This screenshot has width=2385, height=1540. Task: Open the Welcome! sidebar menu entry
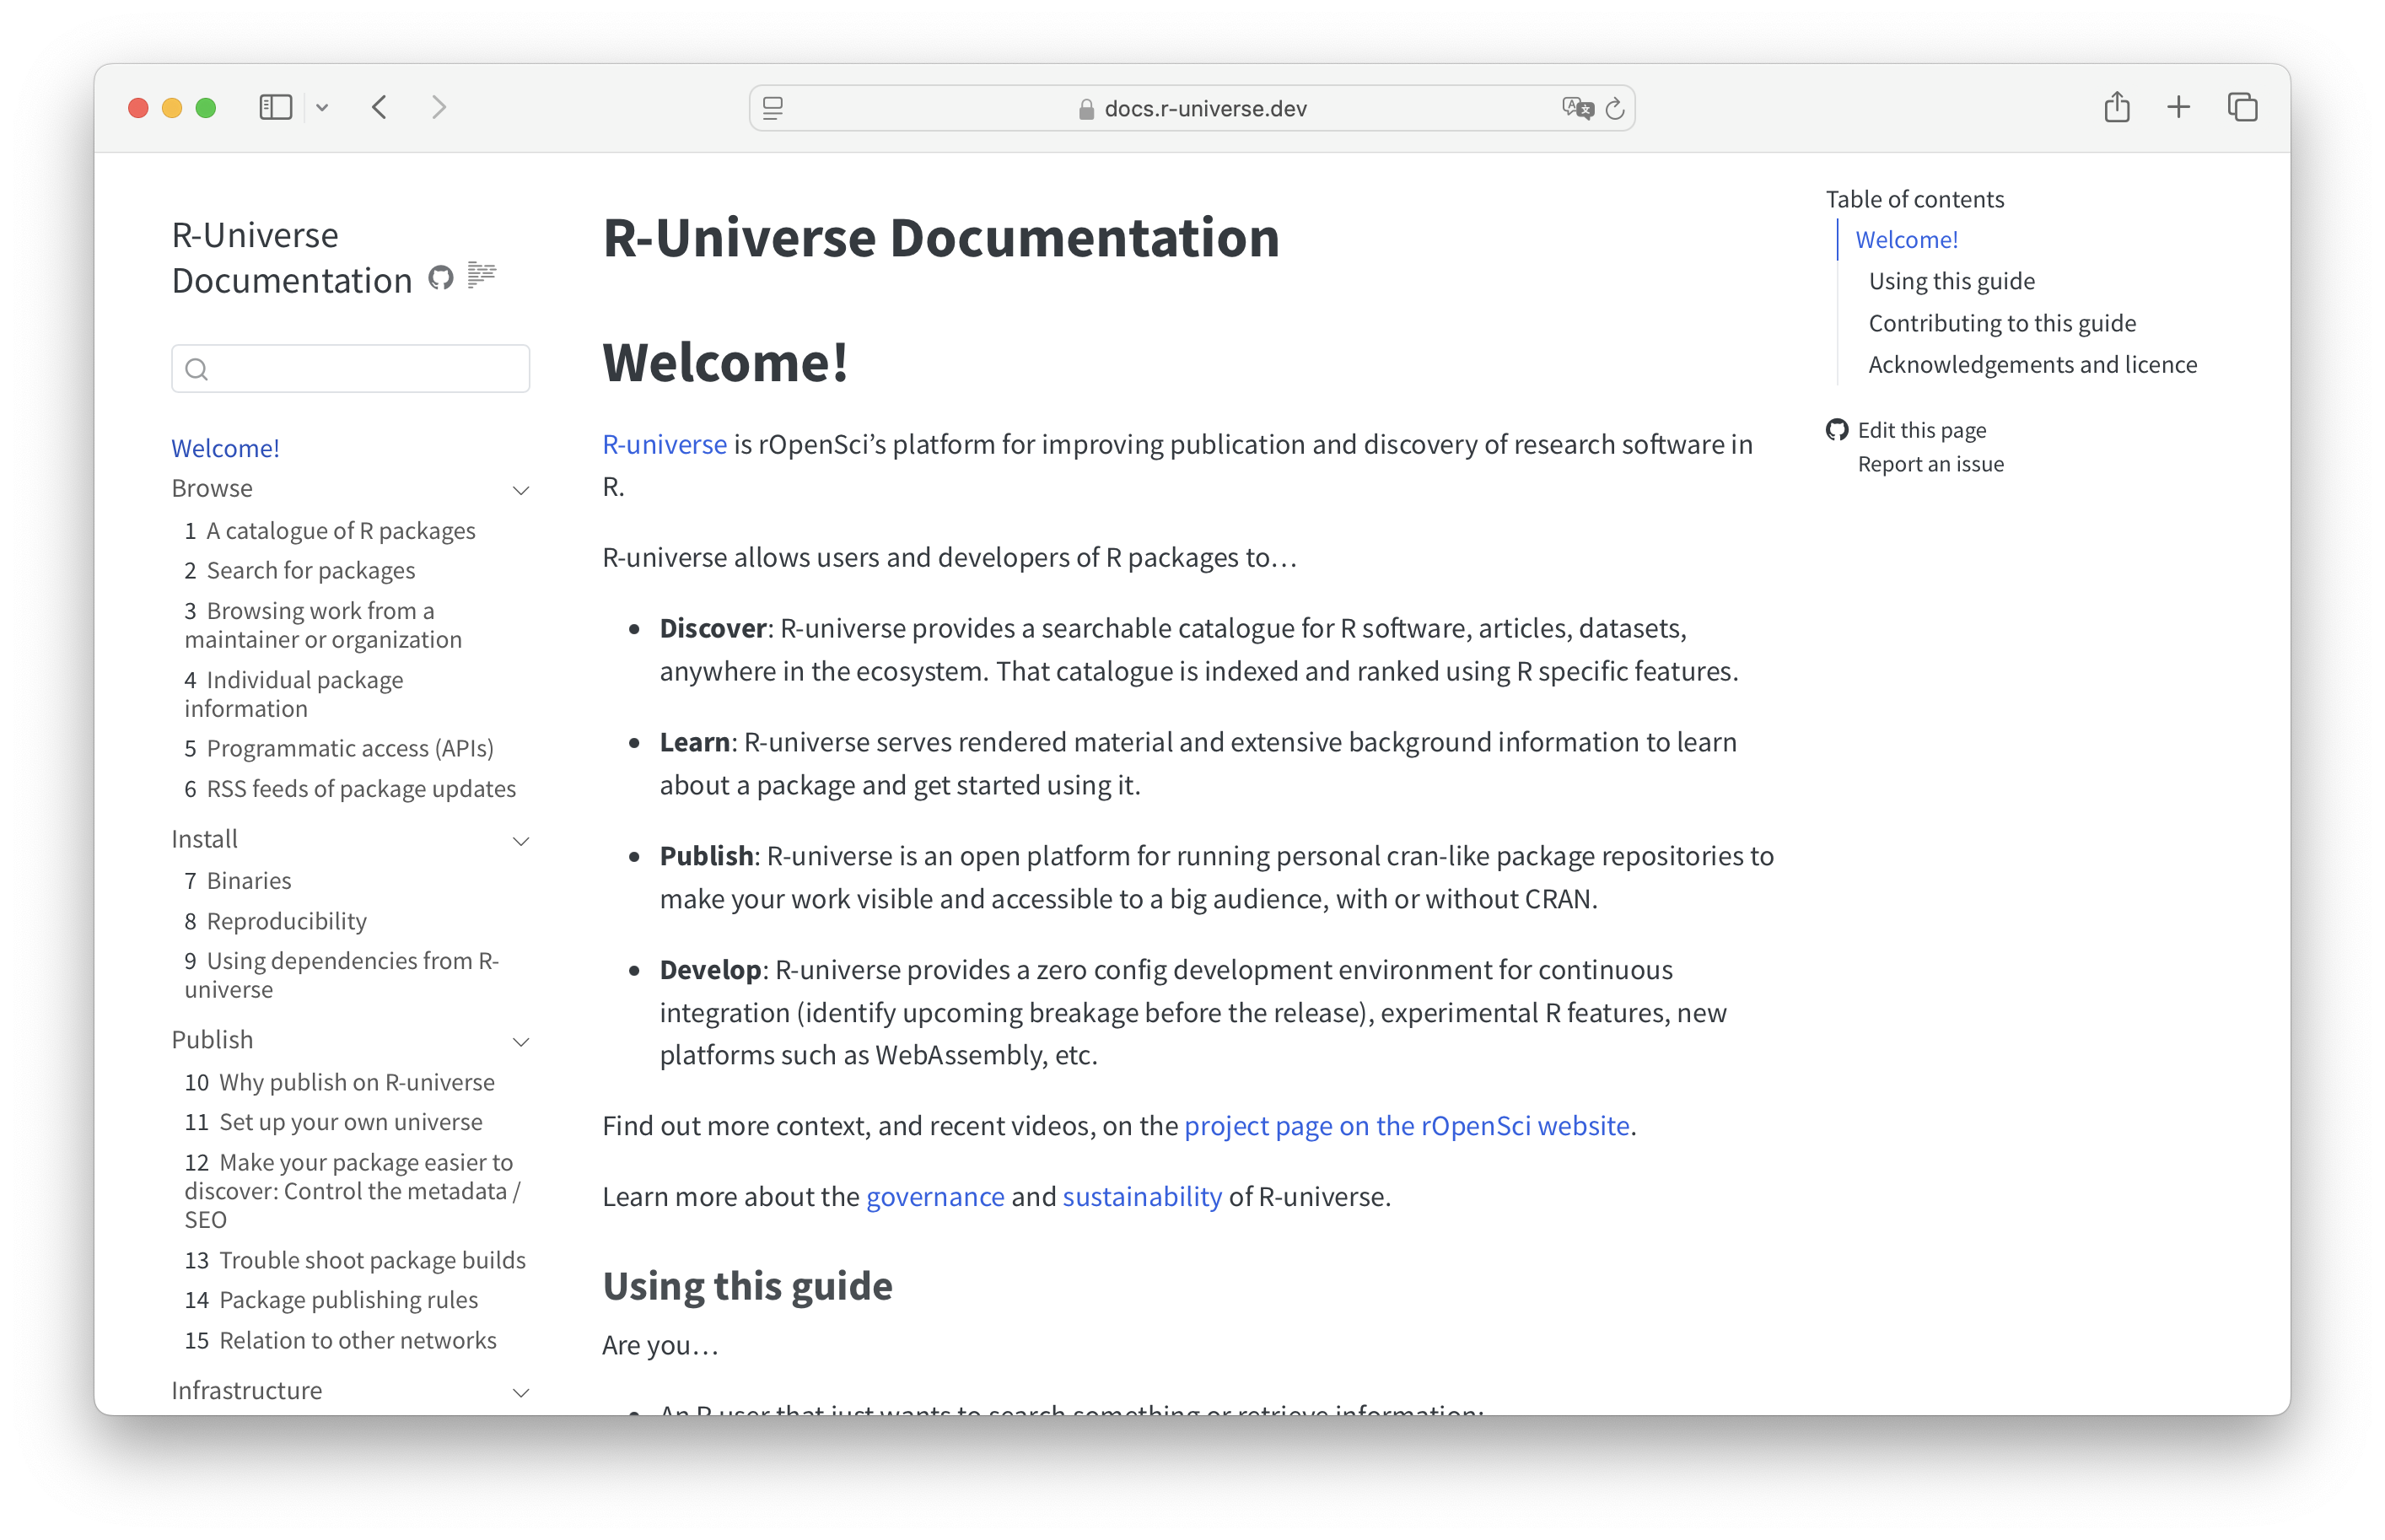point(225,447)
